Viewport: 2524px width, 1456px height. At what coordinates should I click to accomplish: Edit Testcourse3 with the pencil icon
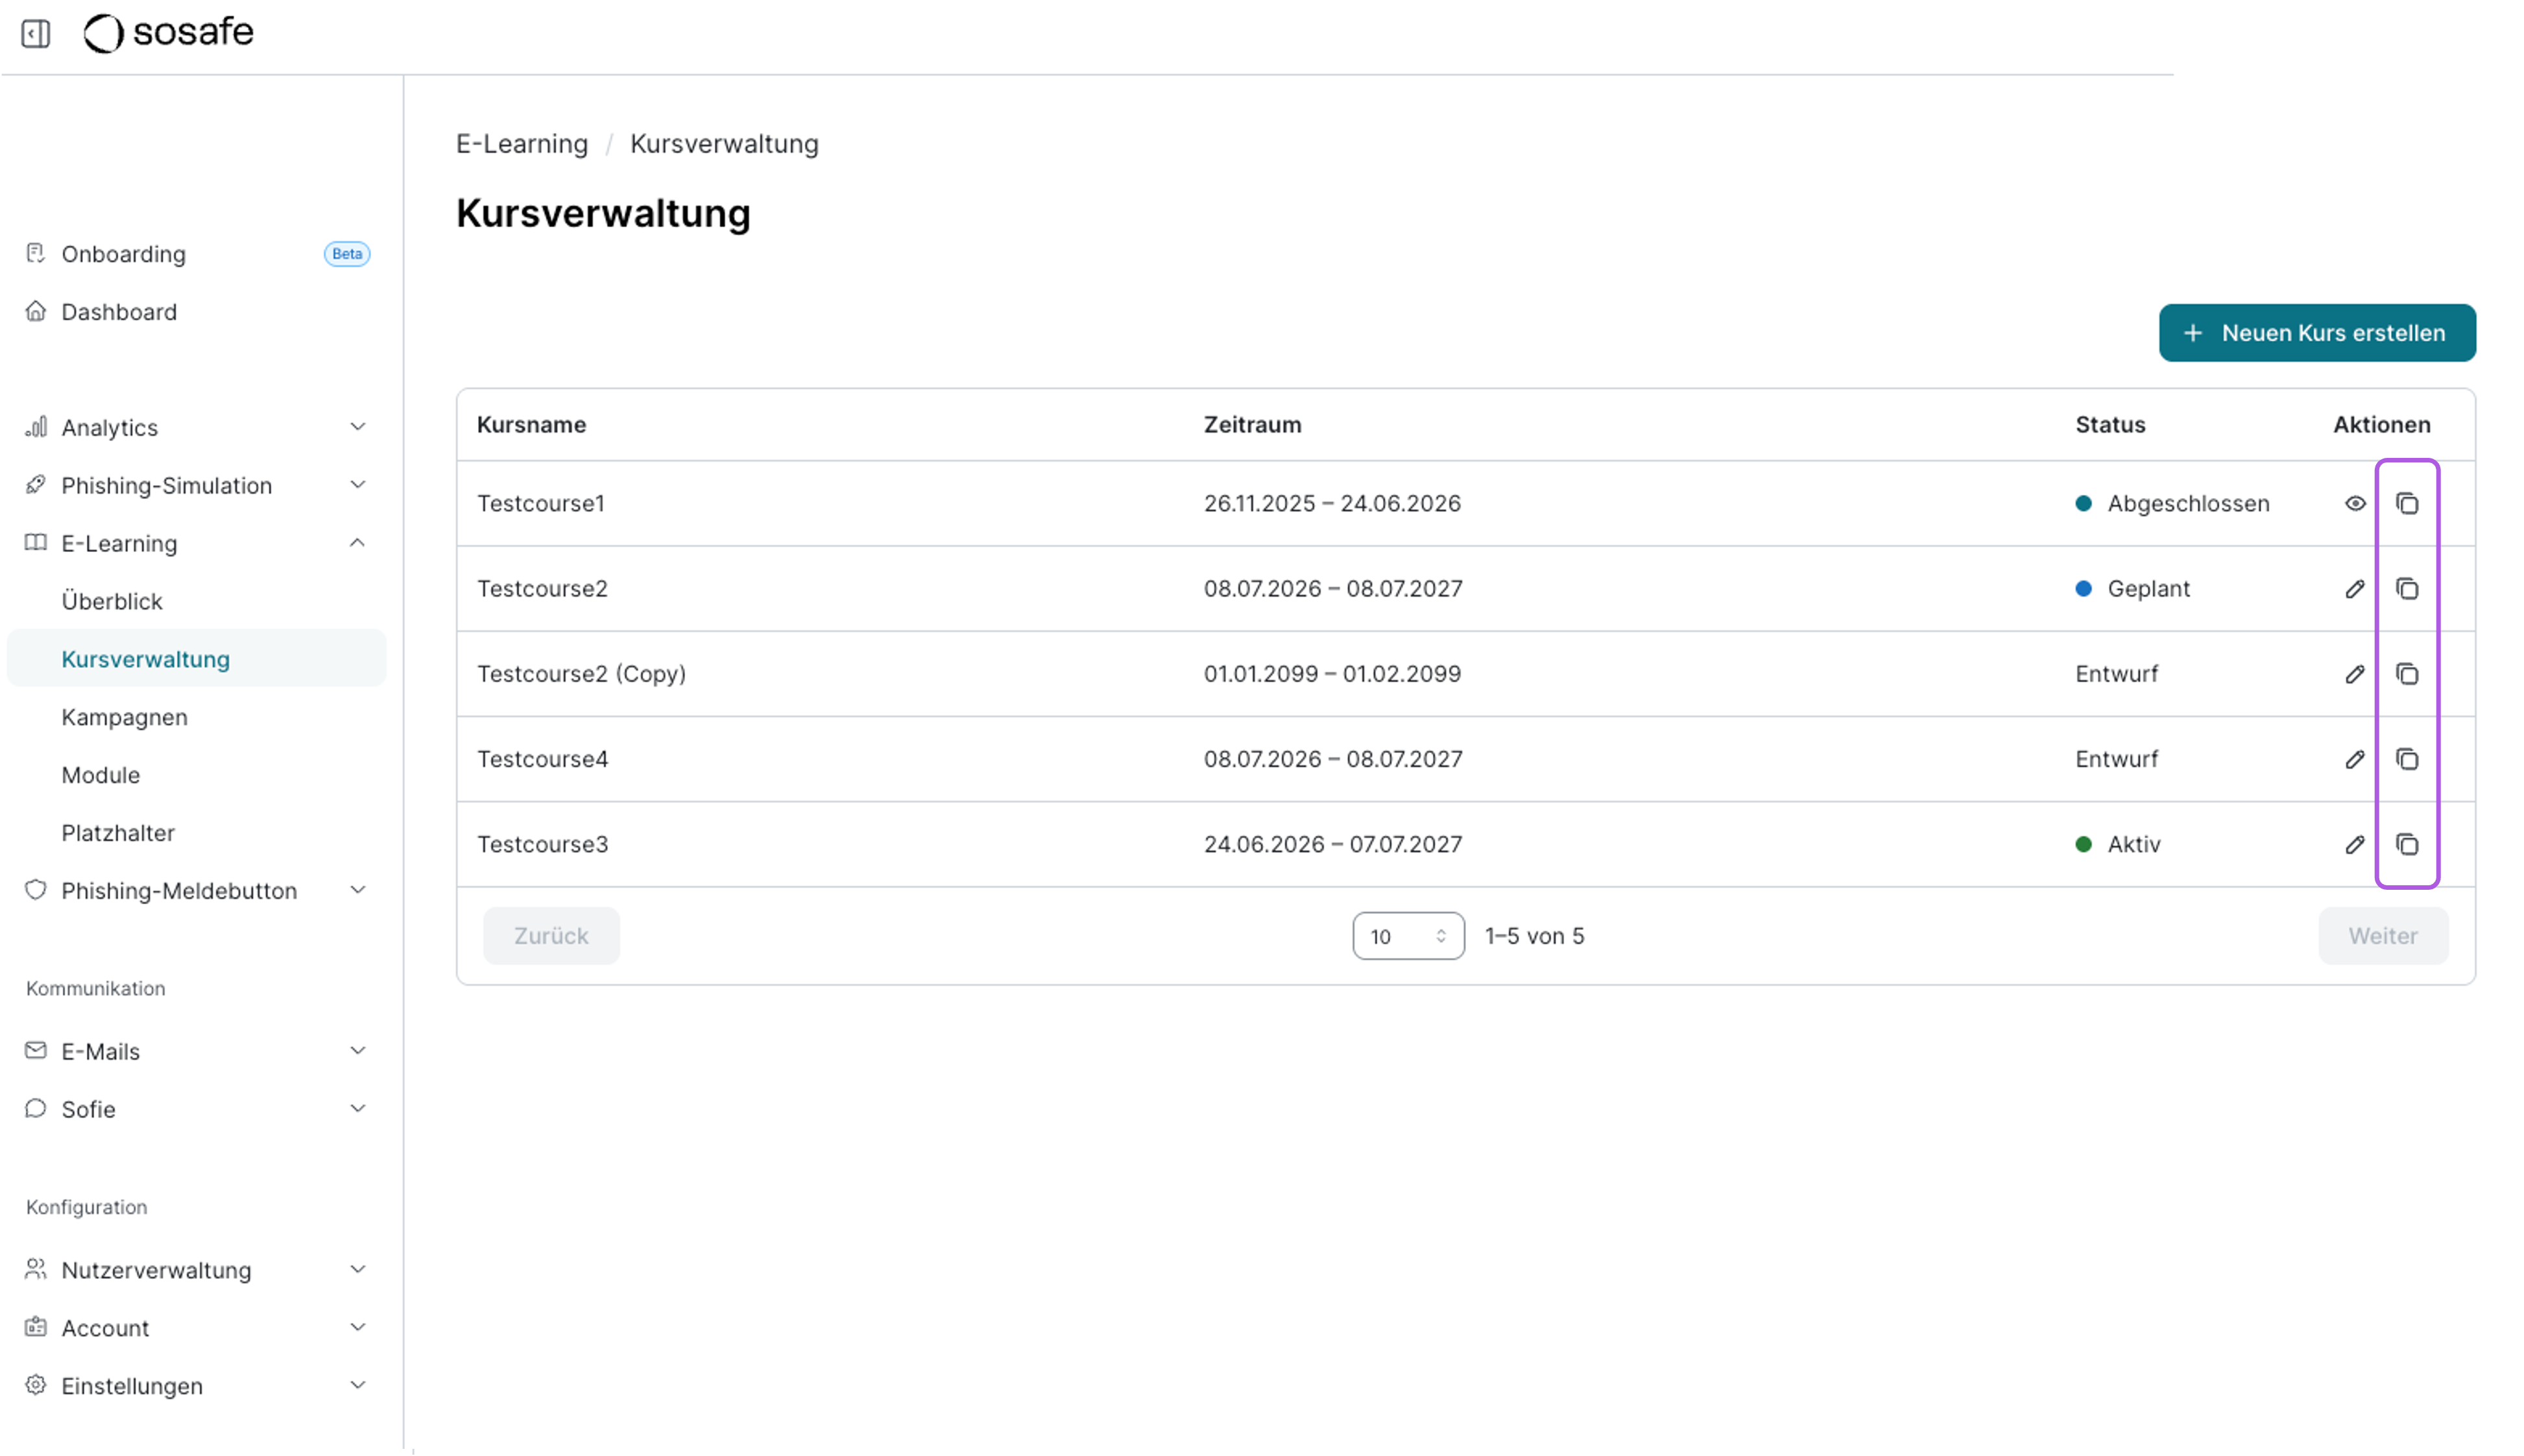(2355, 844)
